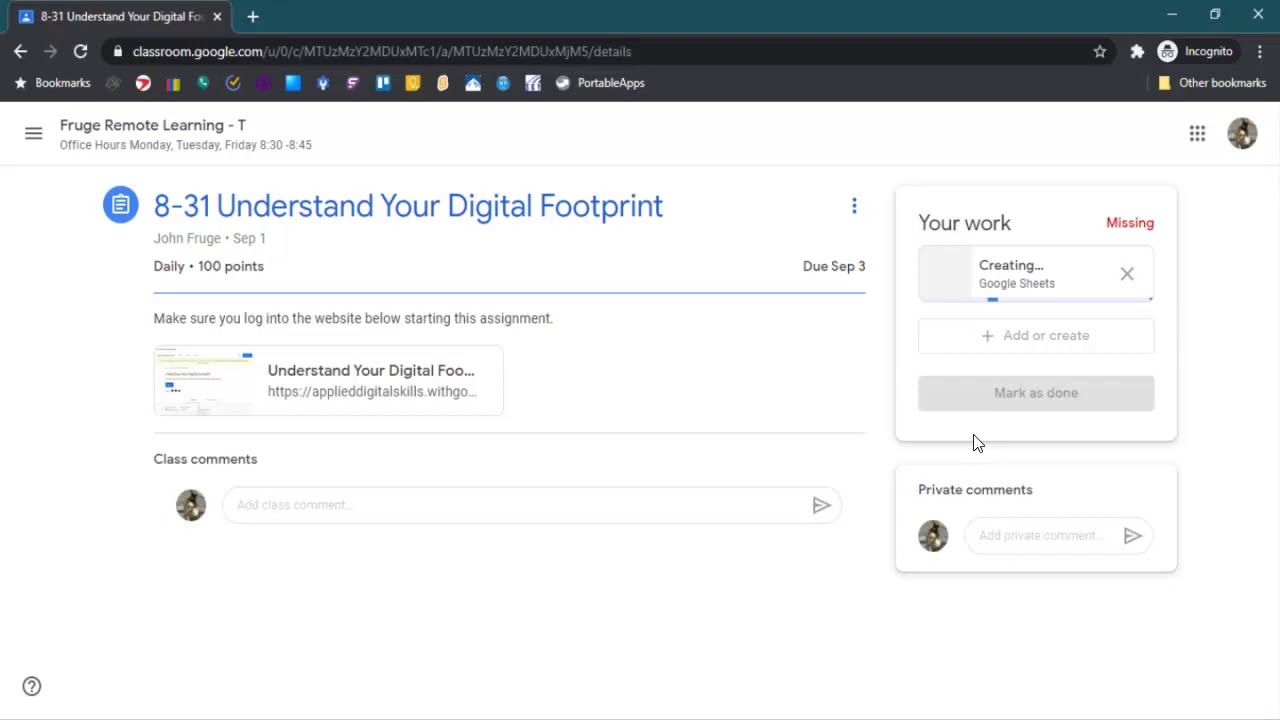1280x720 pixels.
Task: Open the Trello bookmark icon
Action: pos(383,83)
